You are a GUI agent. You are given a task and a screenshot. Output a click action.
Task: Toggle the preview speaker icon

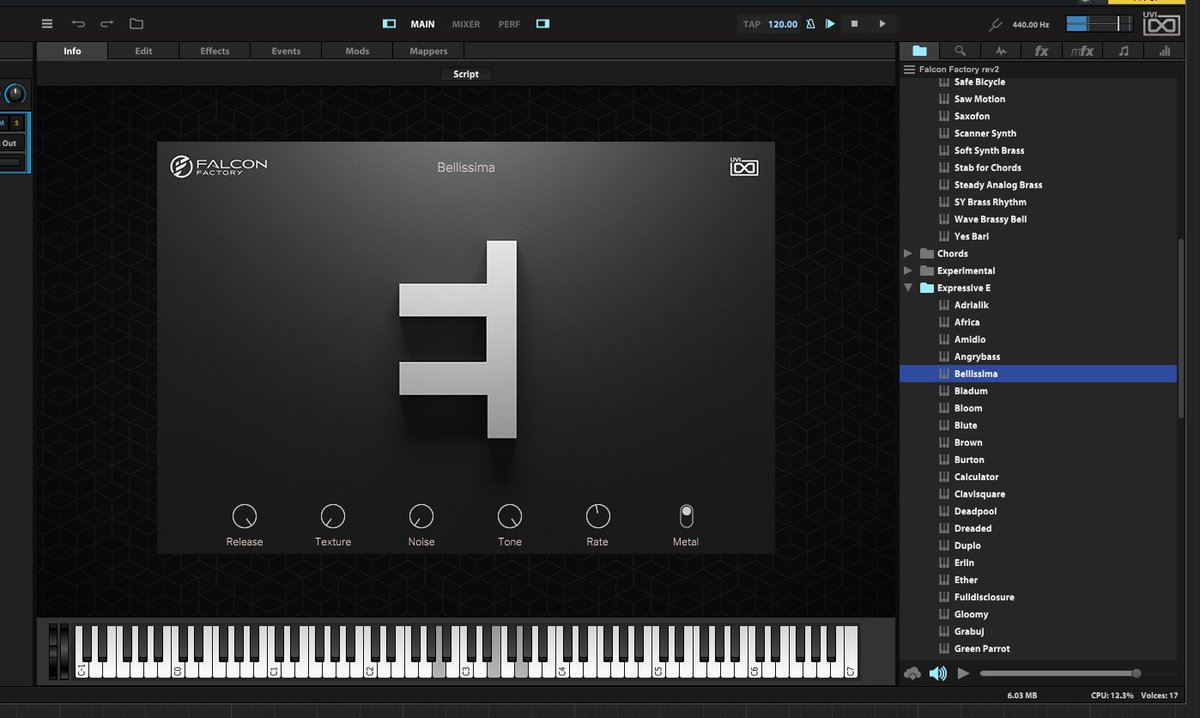point(938,673)
